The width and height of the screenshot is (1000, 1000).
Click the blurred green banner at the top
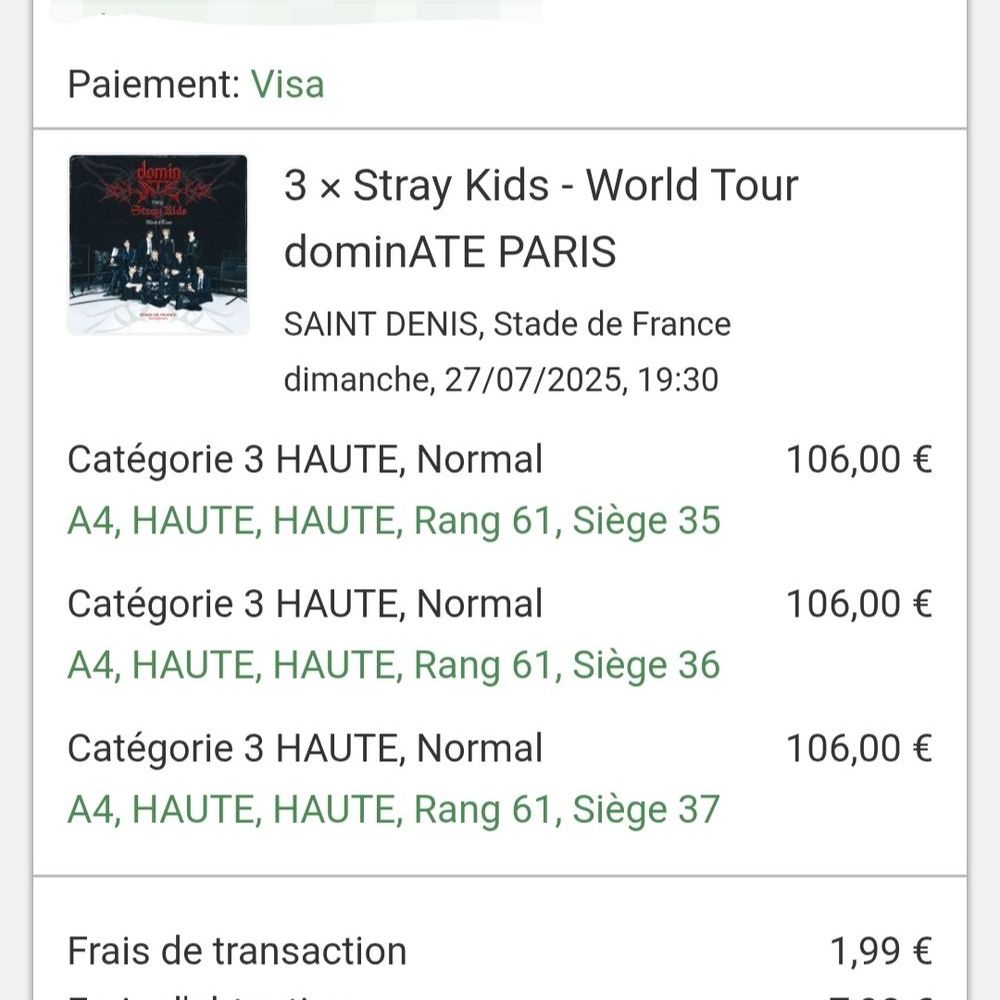click(297, 11)
